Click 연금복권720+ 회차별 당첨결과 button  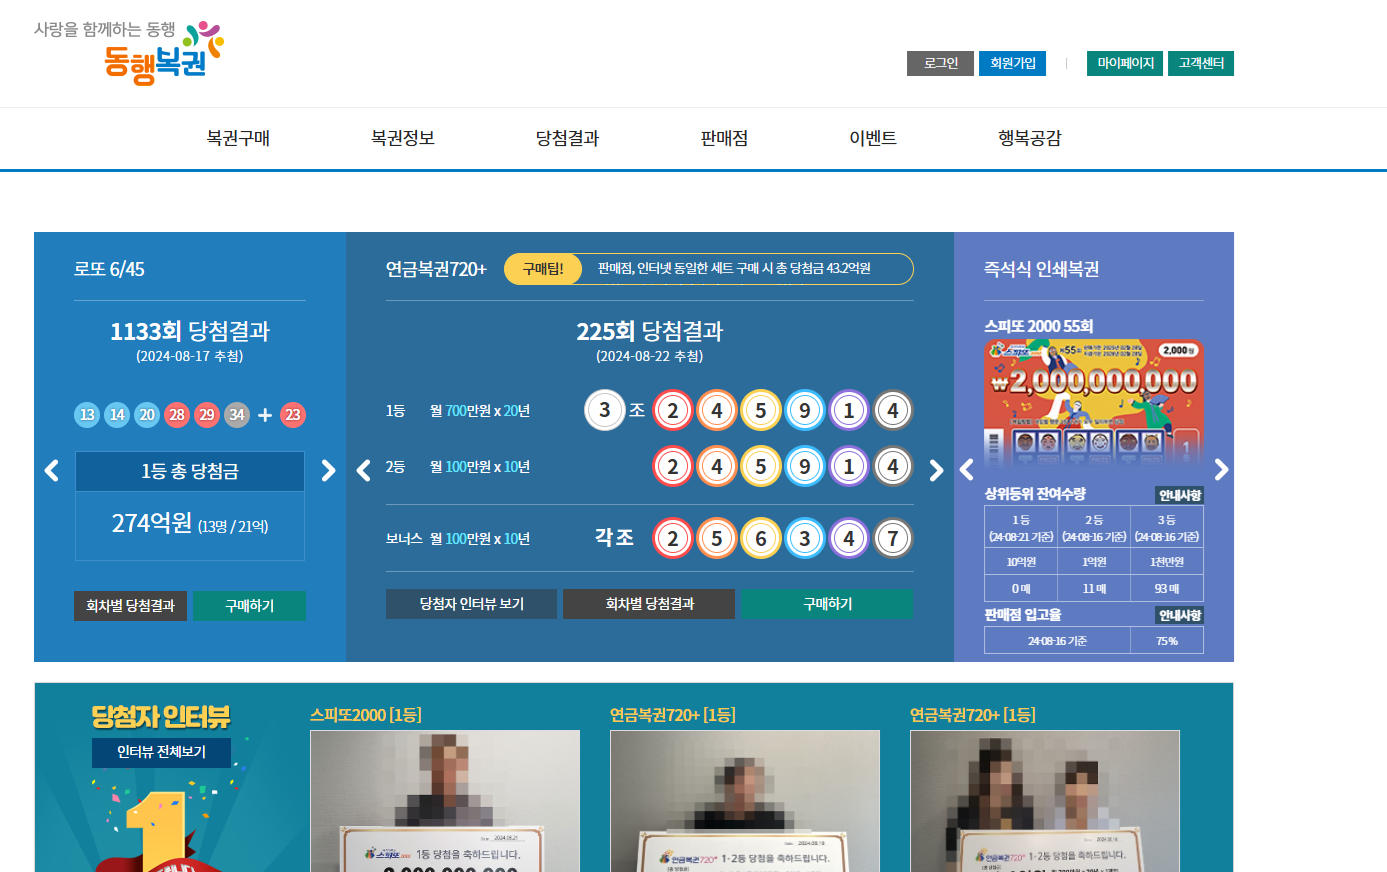[x=649, y=604]
